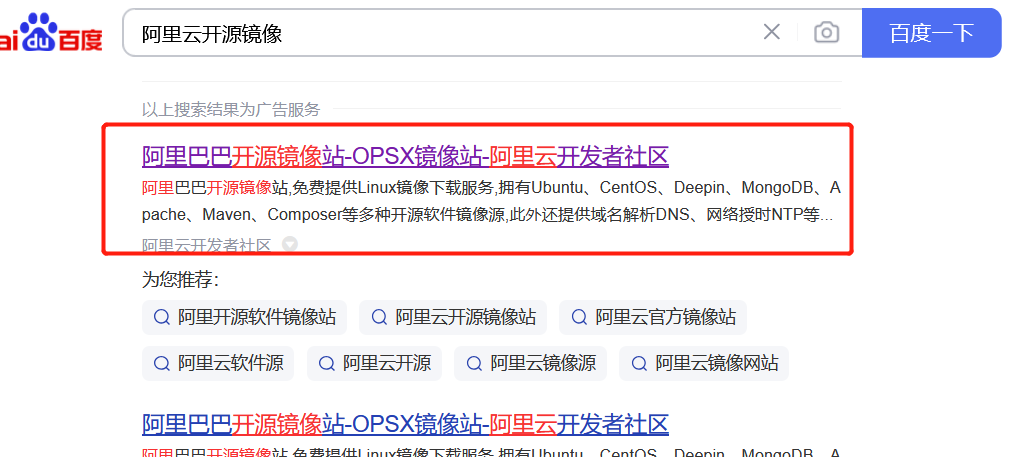Viewport: 1032px width, 457px height.
Task: Select suggestion 阿里云官方镜像站
Action: [653, 317]
